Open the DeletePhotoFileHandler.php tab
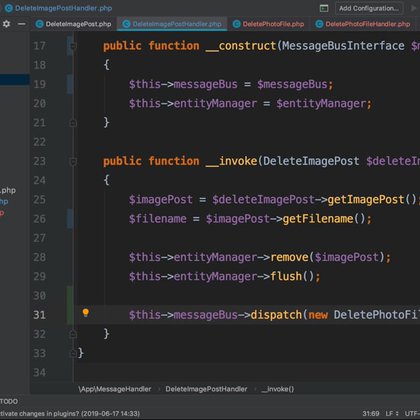The width and height of the screenshot is (420, 420). pyautogui.click(x=363, y=24)
